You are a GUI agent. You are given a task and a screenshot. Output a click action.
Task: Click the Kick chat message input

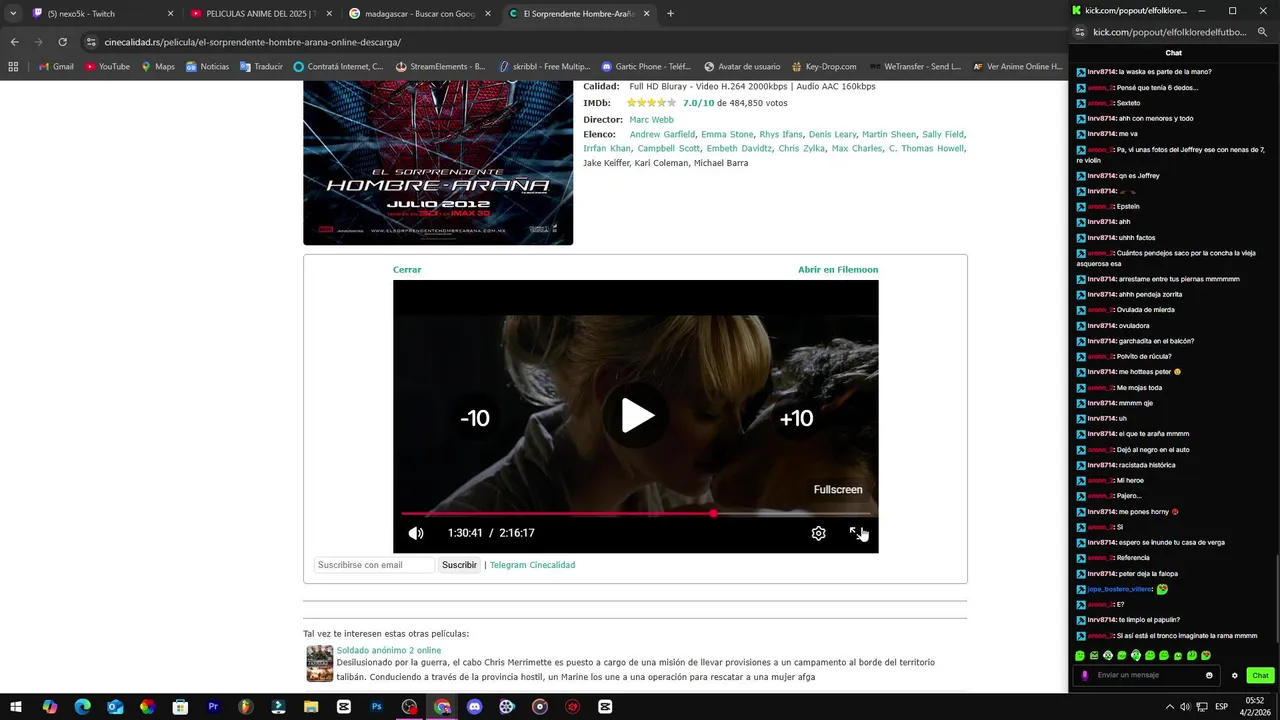point(1148,675)
